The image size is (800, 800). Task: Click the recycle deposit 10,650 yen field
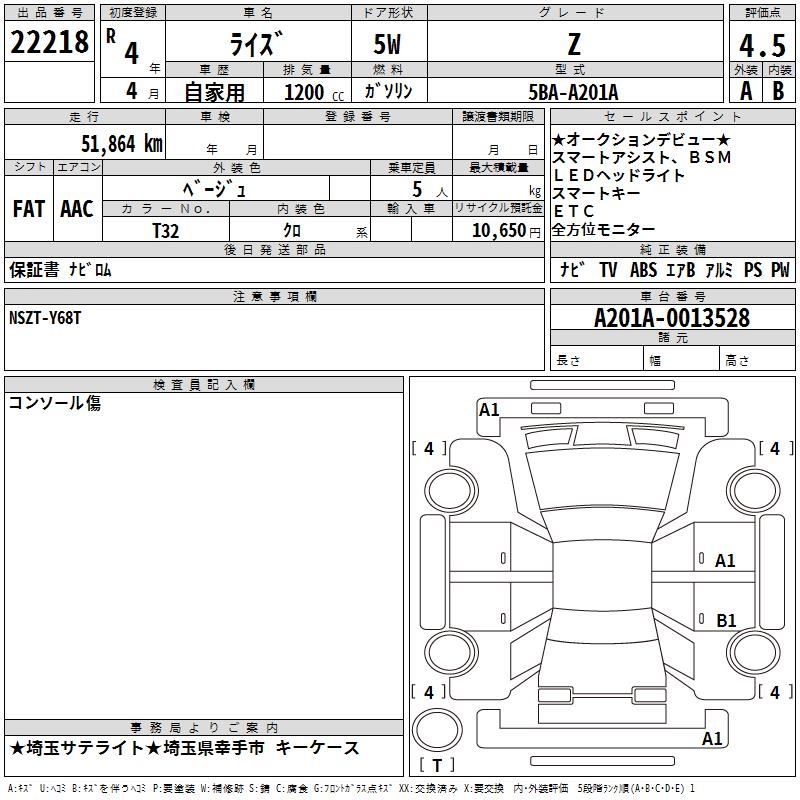(498, 230)
